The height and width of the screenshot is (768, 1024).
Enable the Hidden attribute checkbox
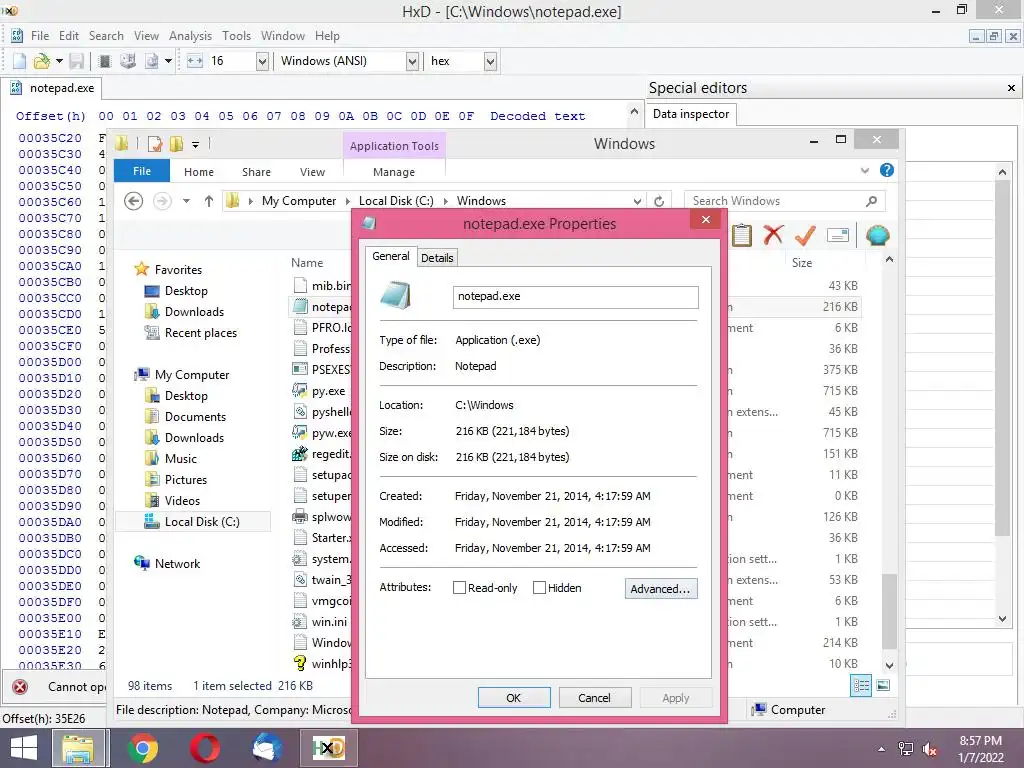[539, 588]
